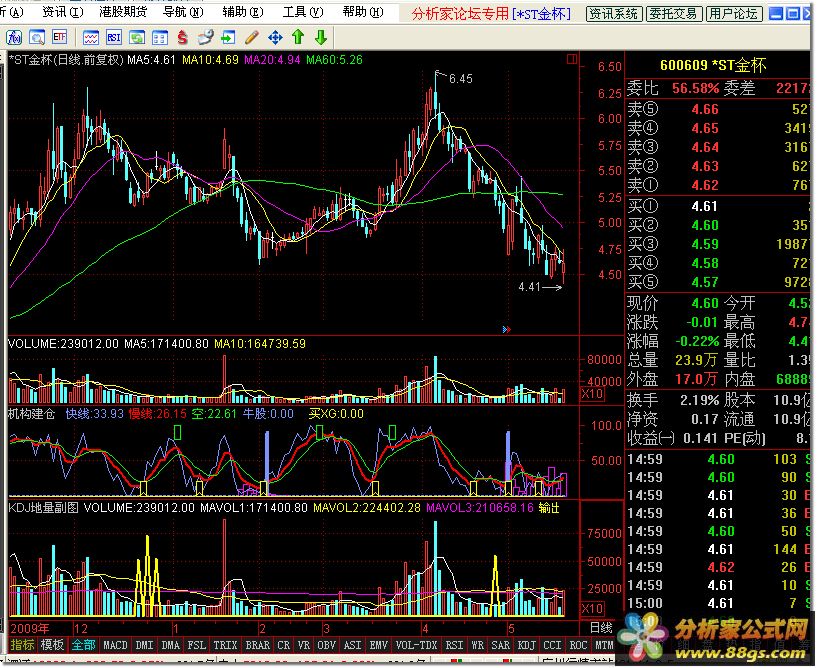Image resolution: width=817 pixels, height=668 pixels.
Task: Select the DMA indicator tab
Action: coord(170,645)
